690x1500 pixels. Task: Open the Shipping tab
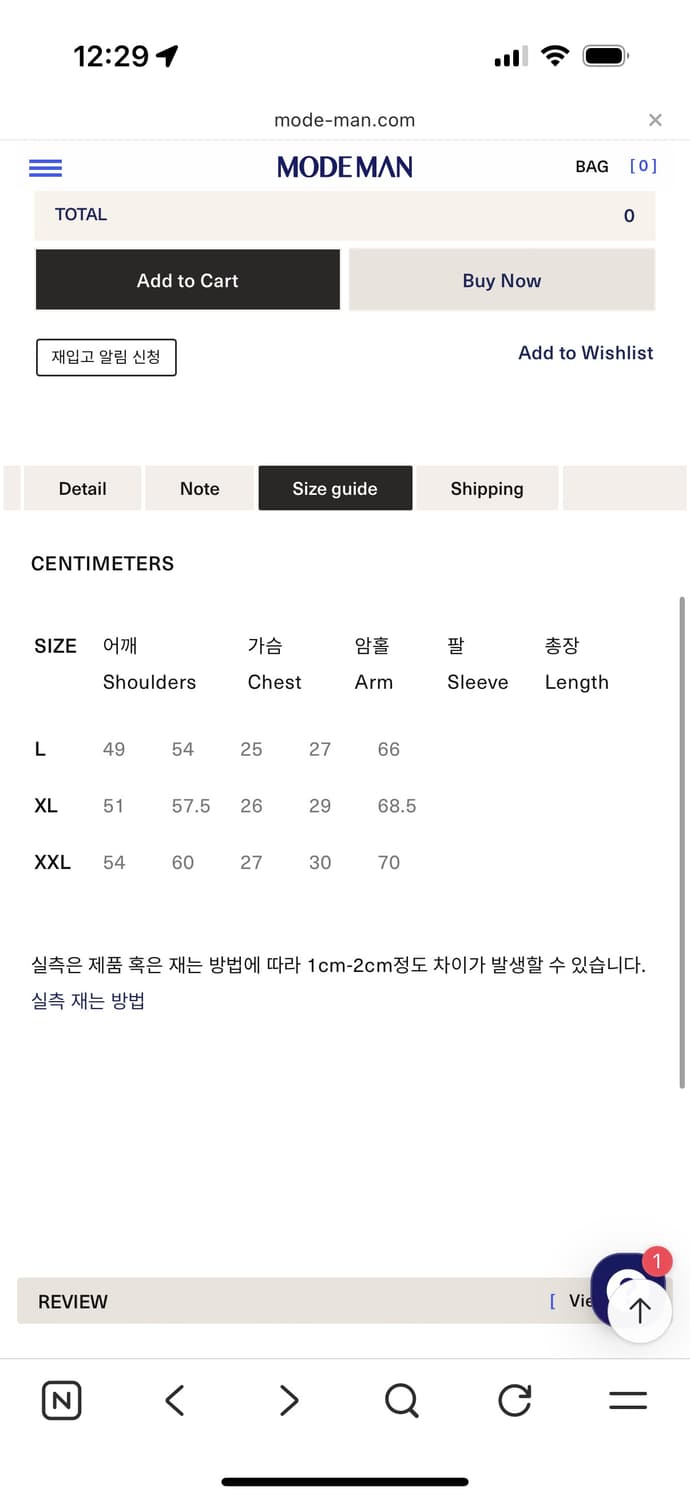click(487, 488)
